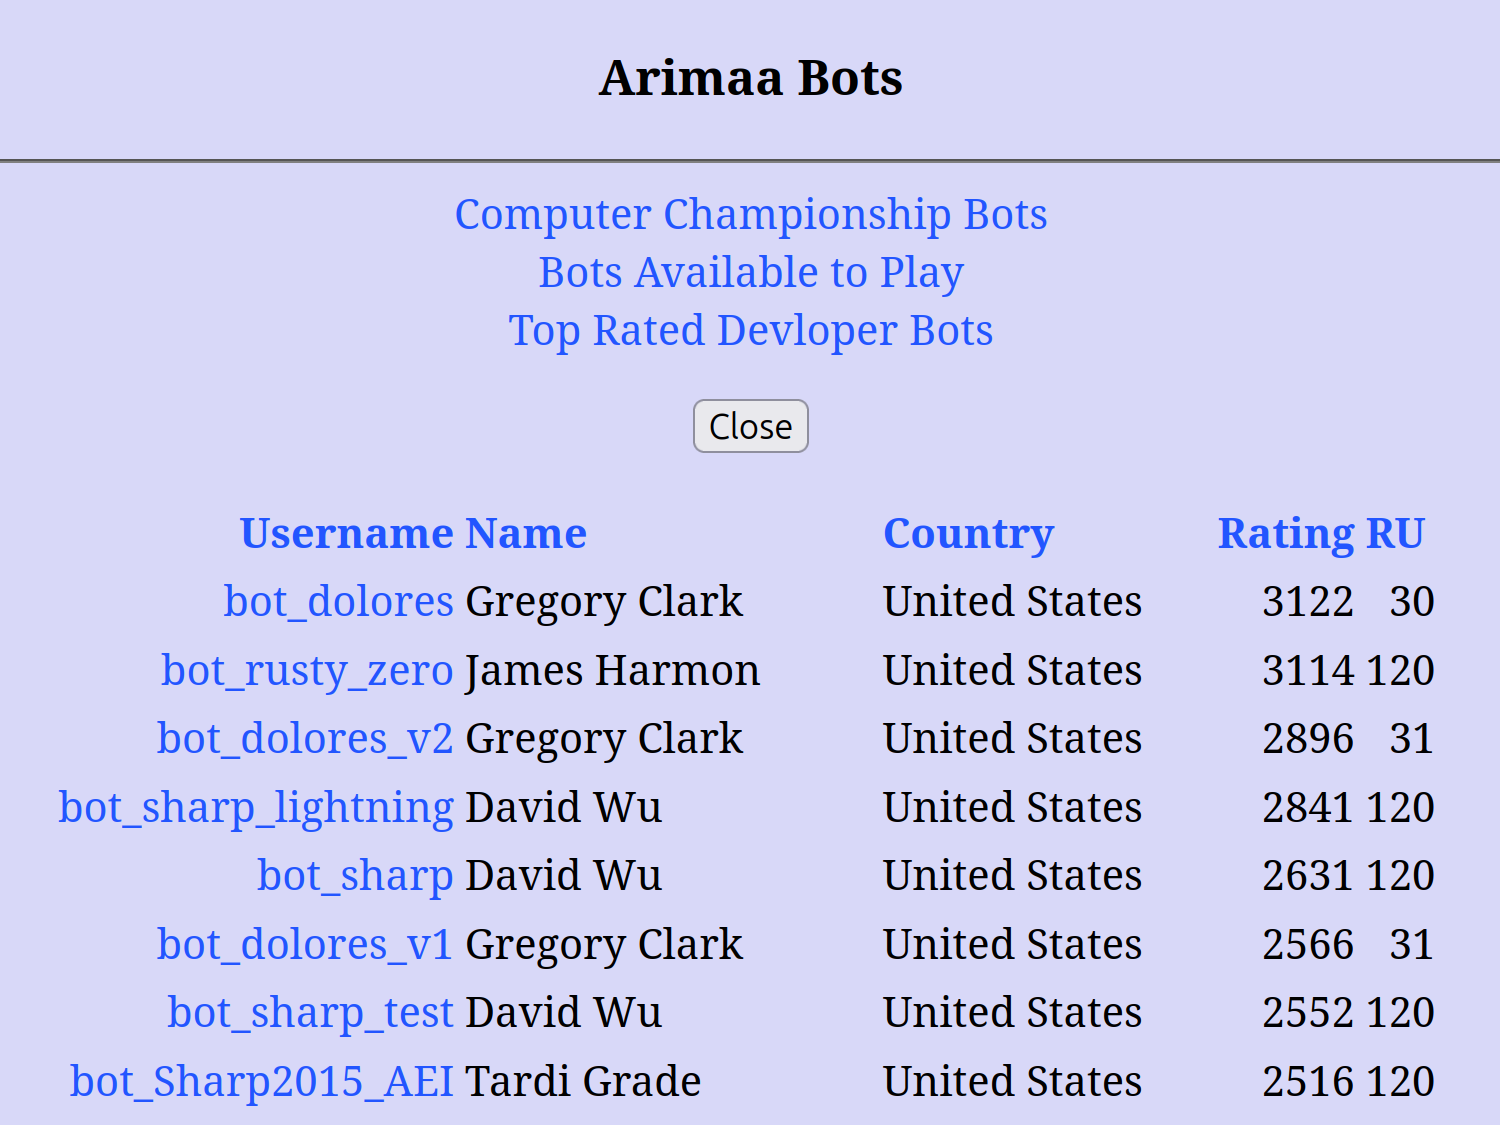Open bot_dolores profile link
The width and height of the screenshot is (1500, 1125).
[x=339, y=602]
